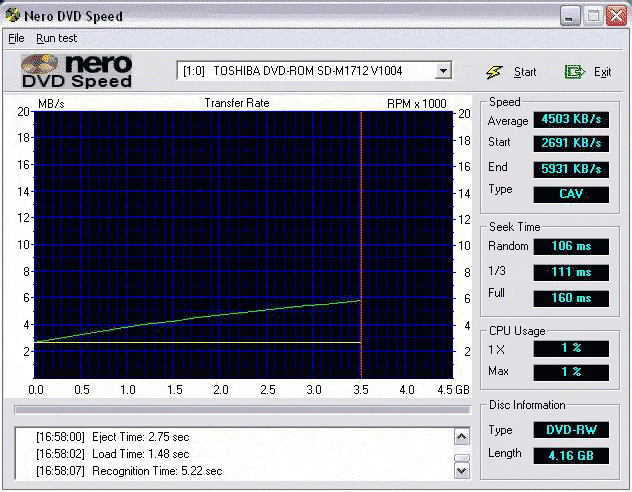
Task: Click the Transfer Rate graph title
Action: [237, 103]
